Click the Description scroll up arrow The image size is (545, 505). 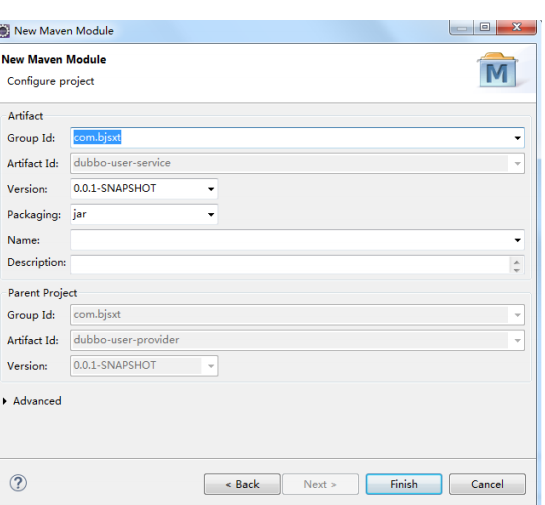(517, 262)
